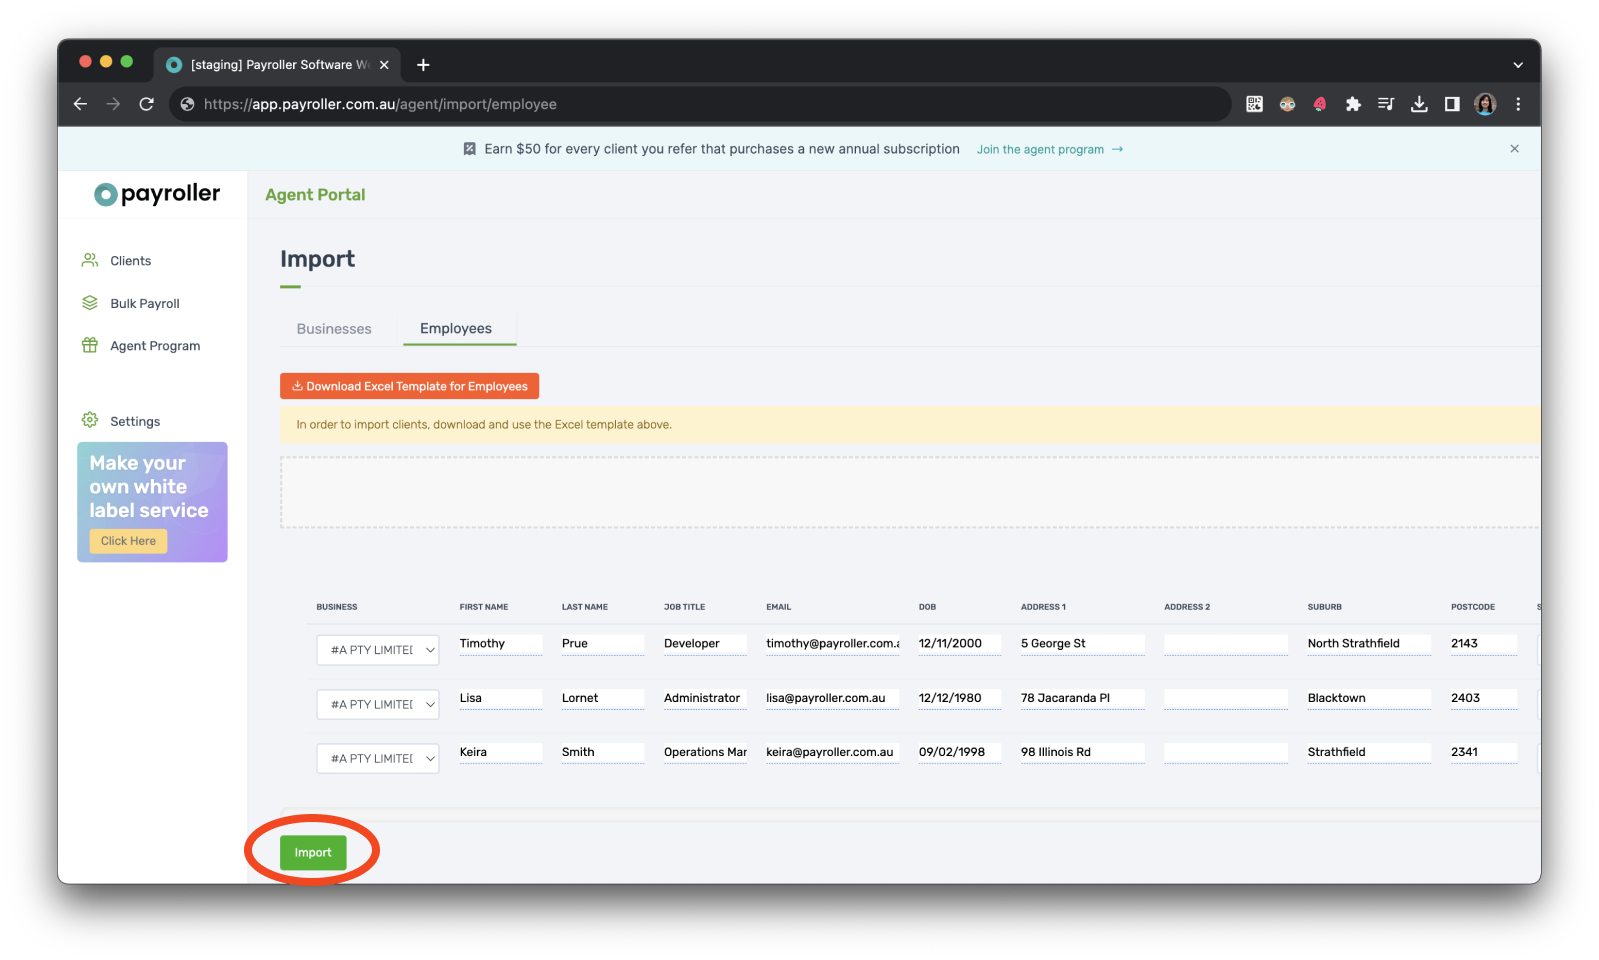Screen dimensions: 1599x960
Task: Open the profile avatar in the toolbar
Action: click(x=1485, y=104)
